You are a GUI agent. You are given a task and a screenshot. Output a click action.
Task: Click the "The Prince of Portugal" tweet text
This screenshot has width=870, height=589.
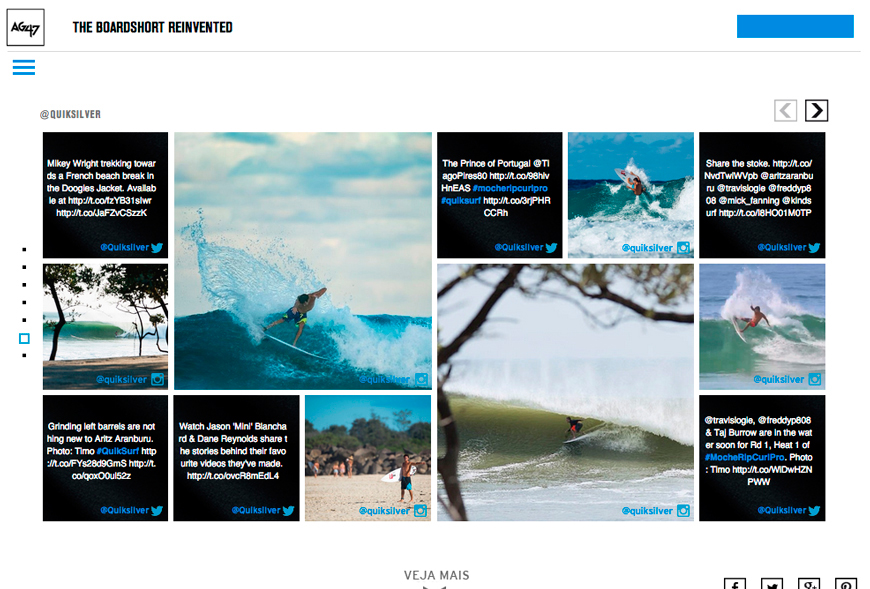495,189
